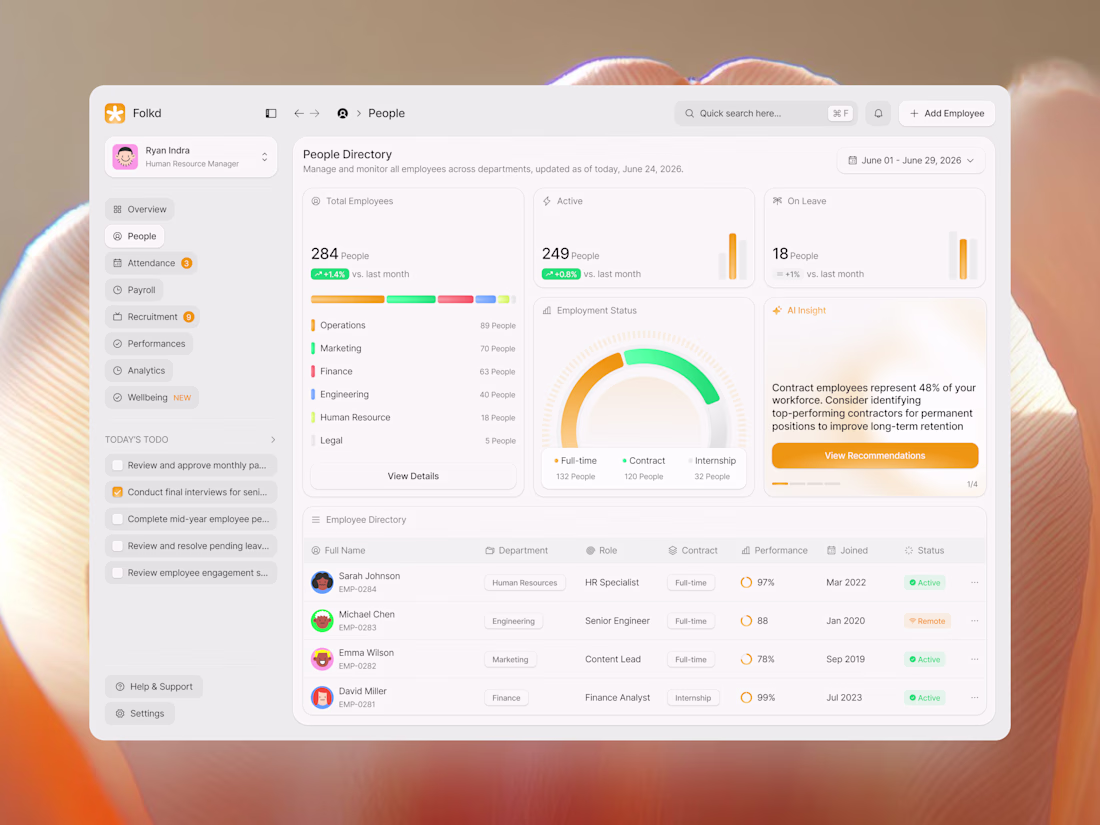Open Payroll section
This screenshot has height=825, width=1100.
(x=134, y=290)
